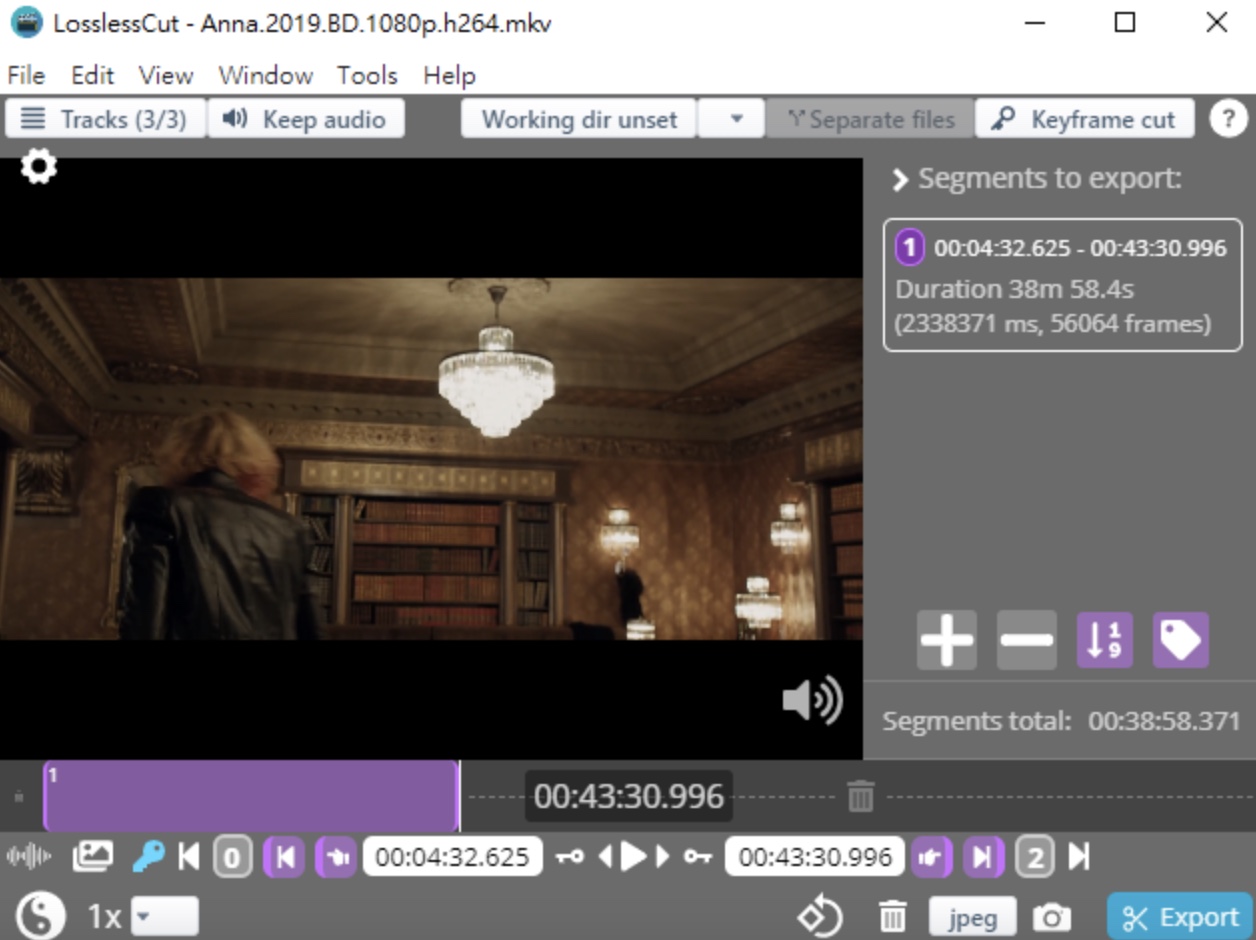Select the previous segment labeled 0
This screenshot has width=1256, height=940.
(232, 857)
